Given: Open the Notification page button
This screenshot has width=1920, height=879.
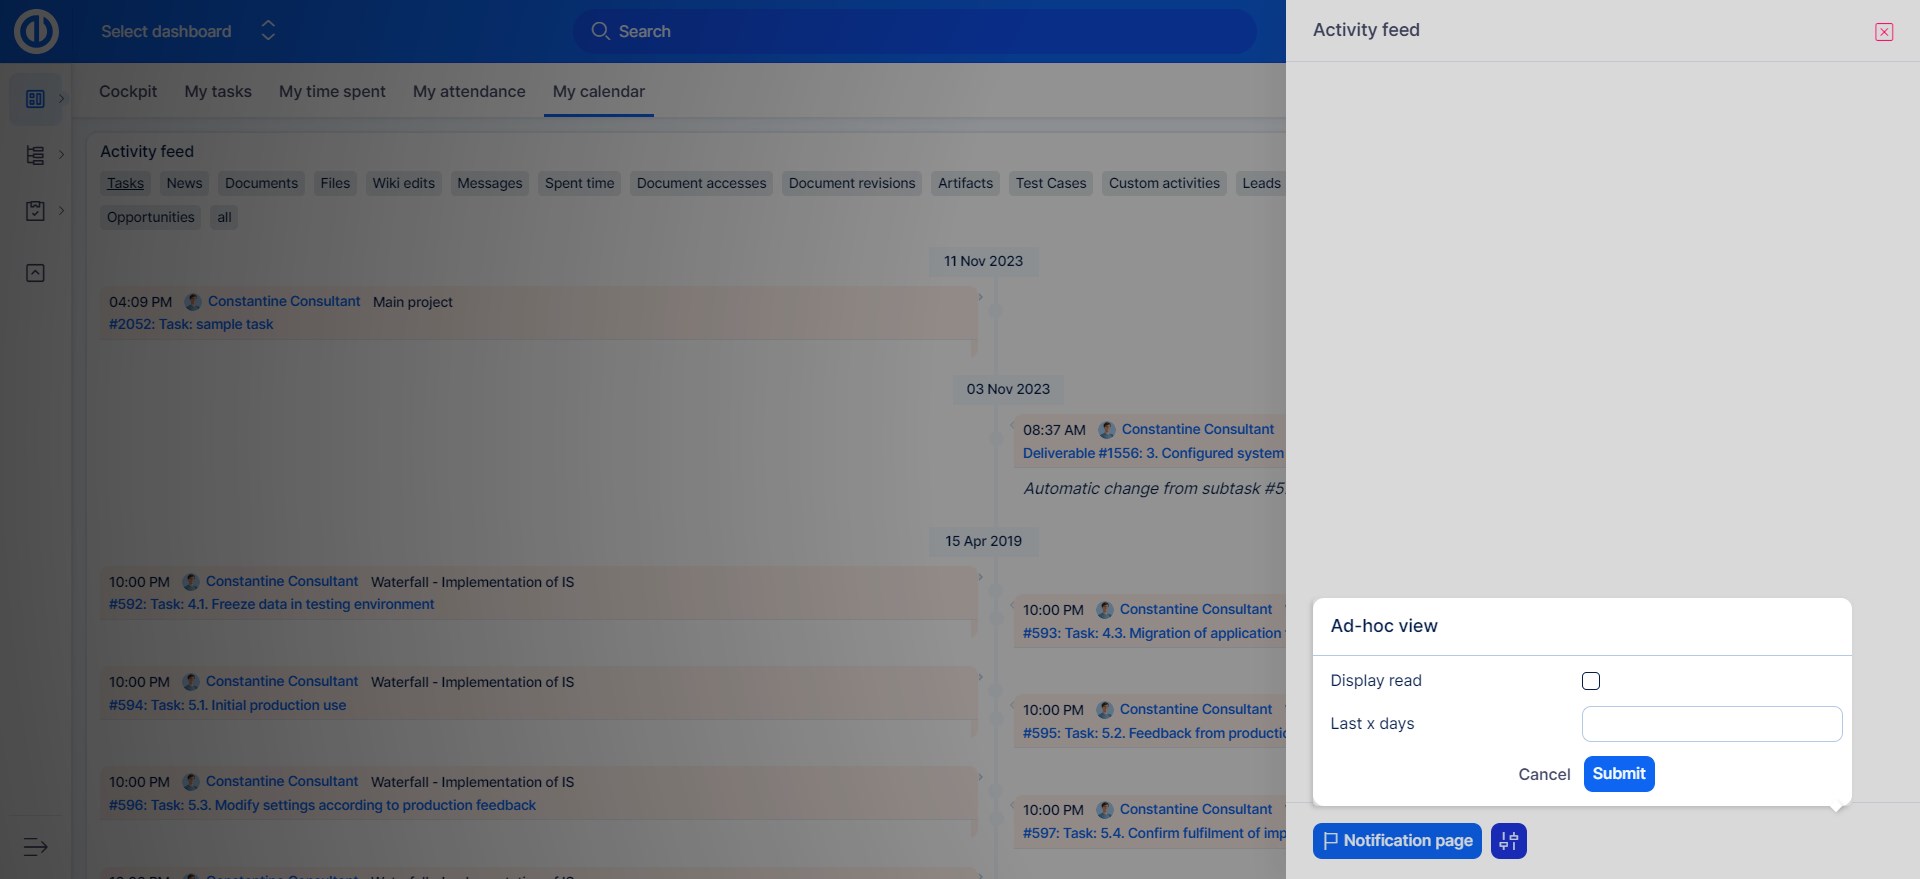Looking at the screenshot, I should pos(1396,841).
